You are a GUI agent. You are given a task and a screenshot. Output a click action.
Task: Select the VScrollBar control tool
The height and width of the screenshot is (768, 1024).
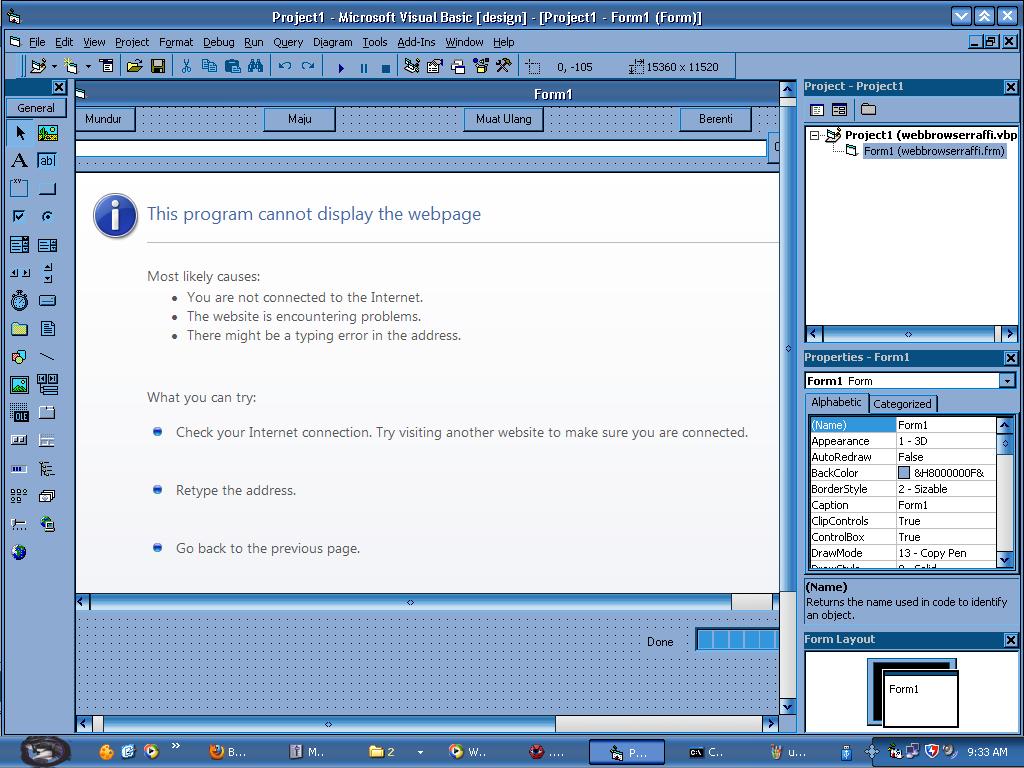tap(47, 273)
